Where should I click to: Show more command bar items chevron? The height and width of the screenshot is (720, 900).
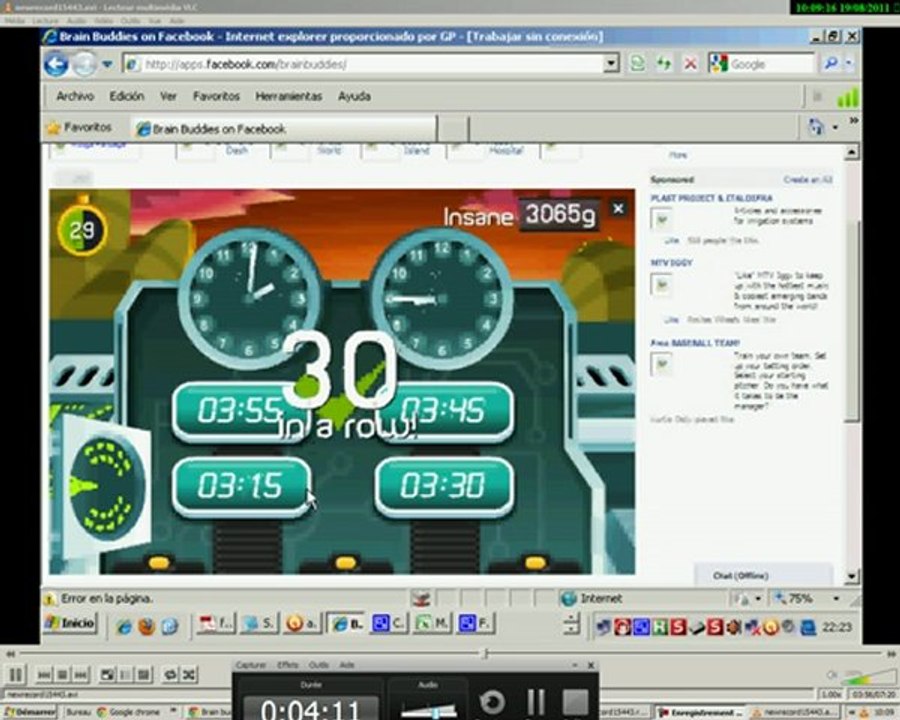click(x=854, y=121)
